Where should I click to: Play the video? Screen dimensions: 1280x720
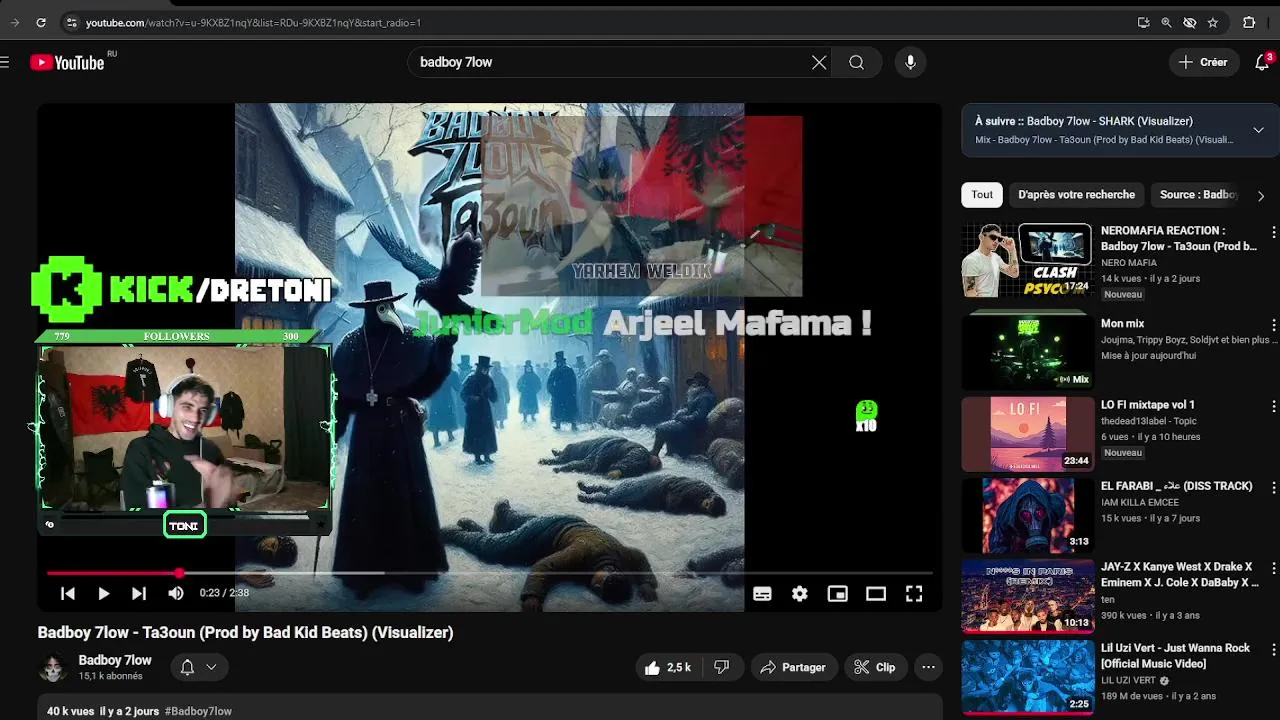103,593
